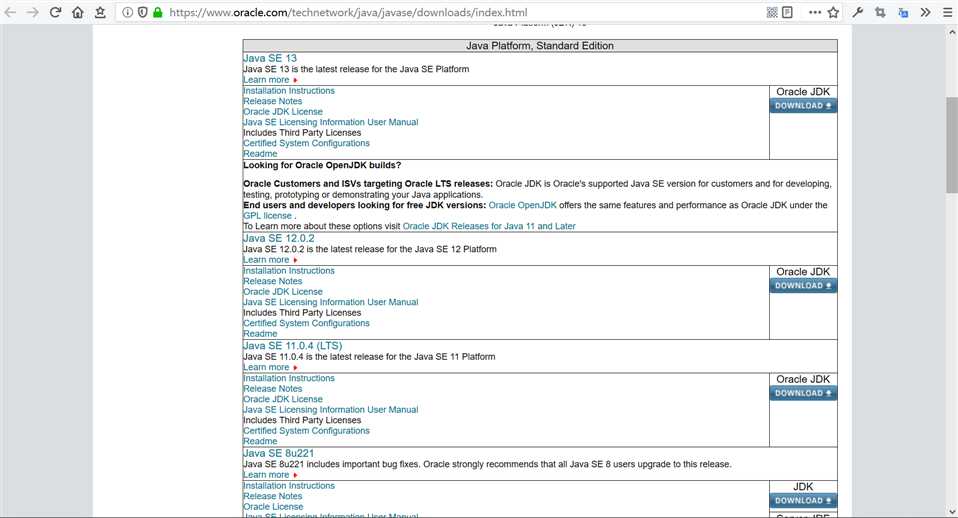Click the vertical scrollbar thumb
958x518 pixels.
click(x=952, y=145)
